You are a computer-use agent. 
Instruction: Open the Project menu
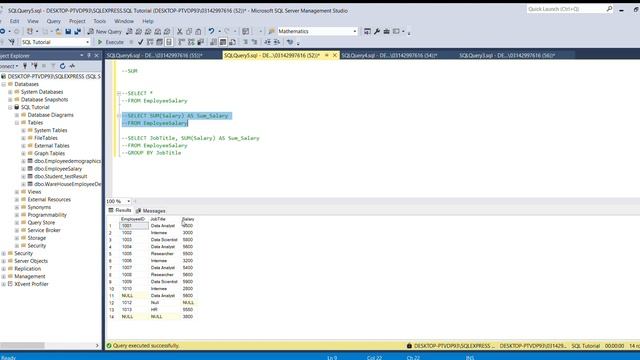77,21
